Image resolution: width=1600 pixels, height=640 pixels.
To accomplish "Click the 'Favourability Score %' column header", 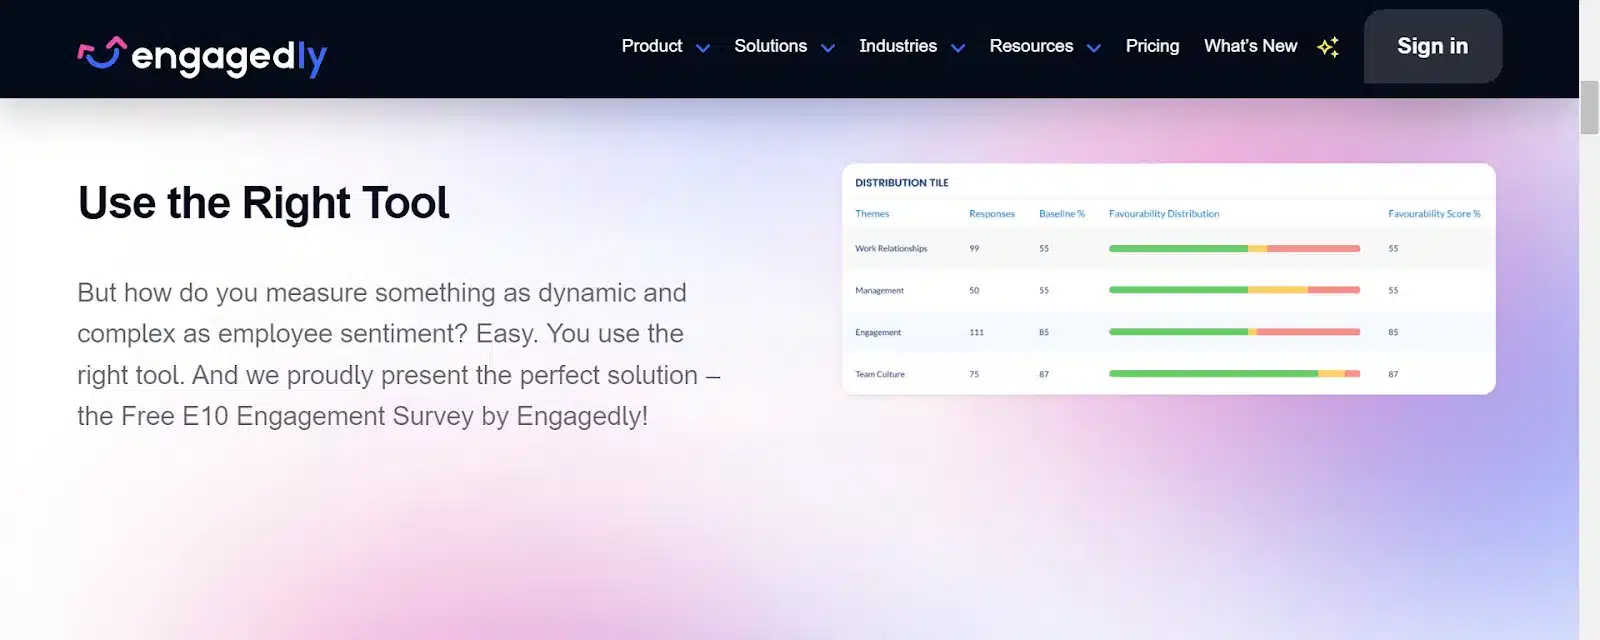I will [1434, 214].
